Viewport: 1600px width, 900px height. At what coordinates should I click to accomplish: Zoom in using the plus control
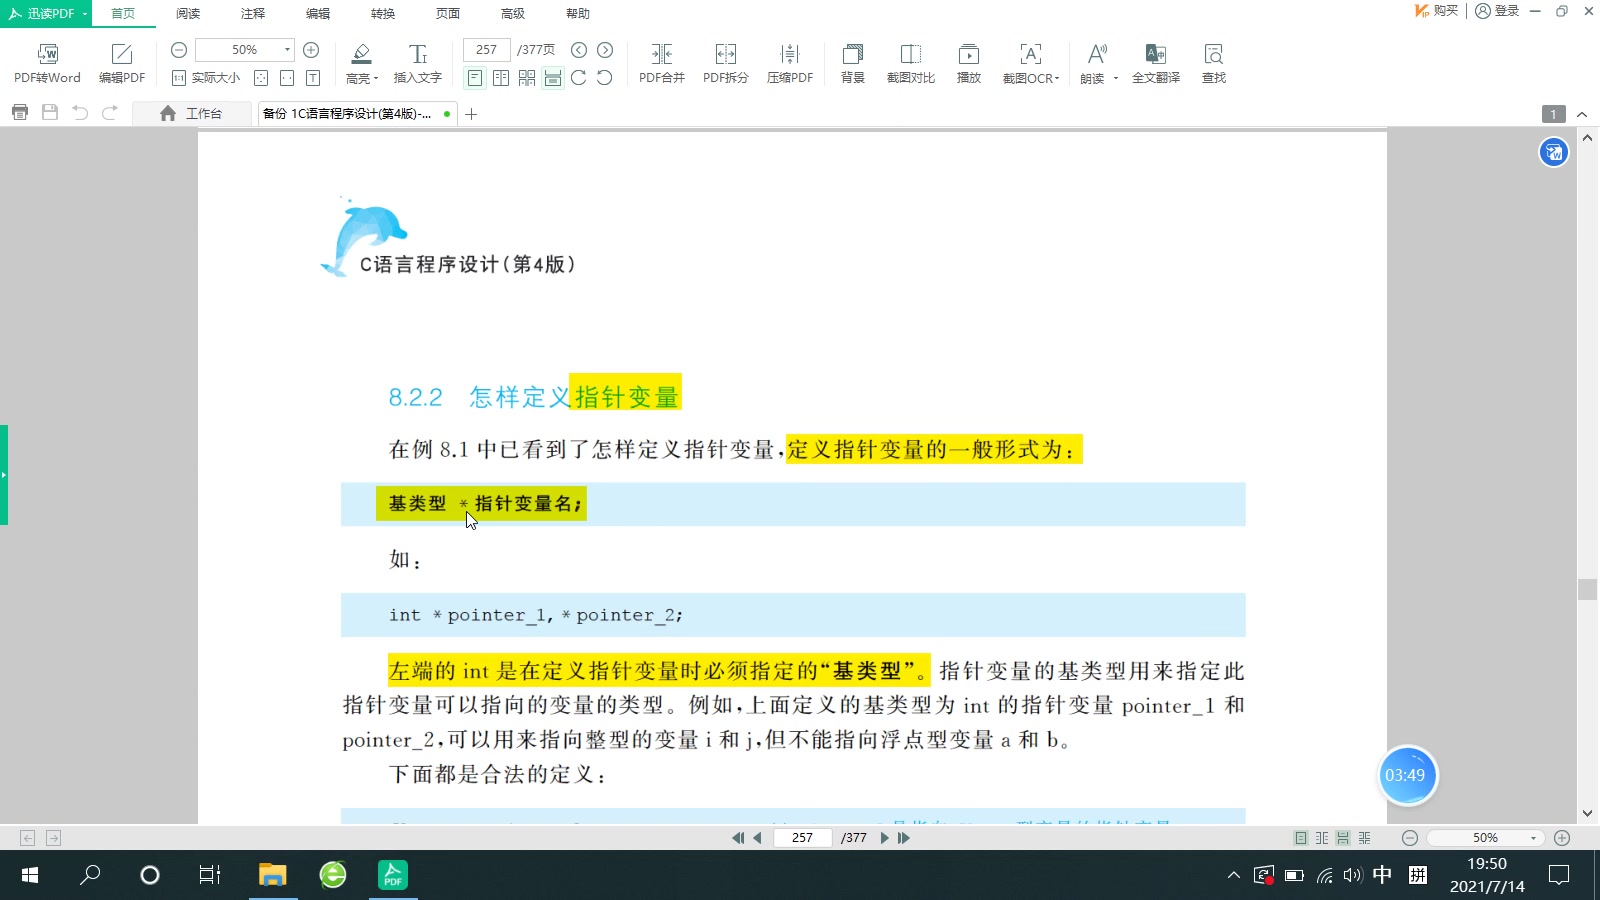click(311, 49)
